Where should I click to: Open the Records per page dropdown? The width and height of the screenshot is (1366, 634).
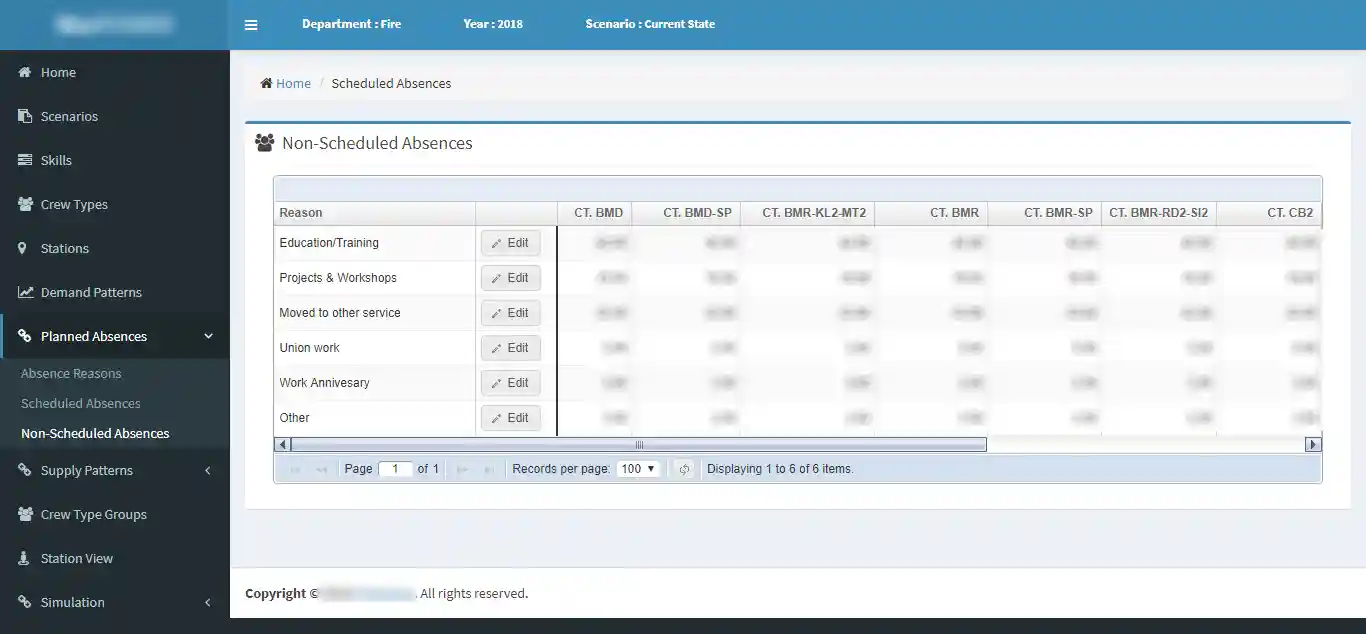(638, 469)
